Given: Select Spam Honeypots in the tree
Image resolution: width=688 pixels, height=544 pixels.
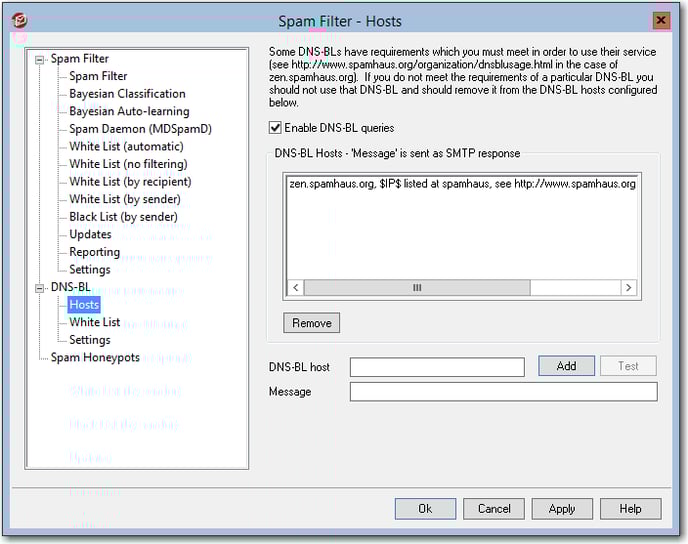Looking at the screenshot, I should [95, 357].
